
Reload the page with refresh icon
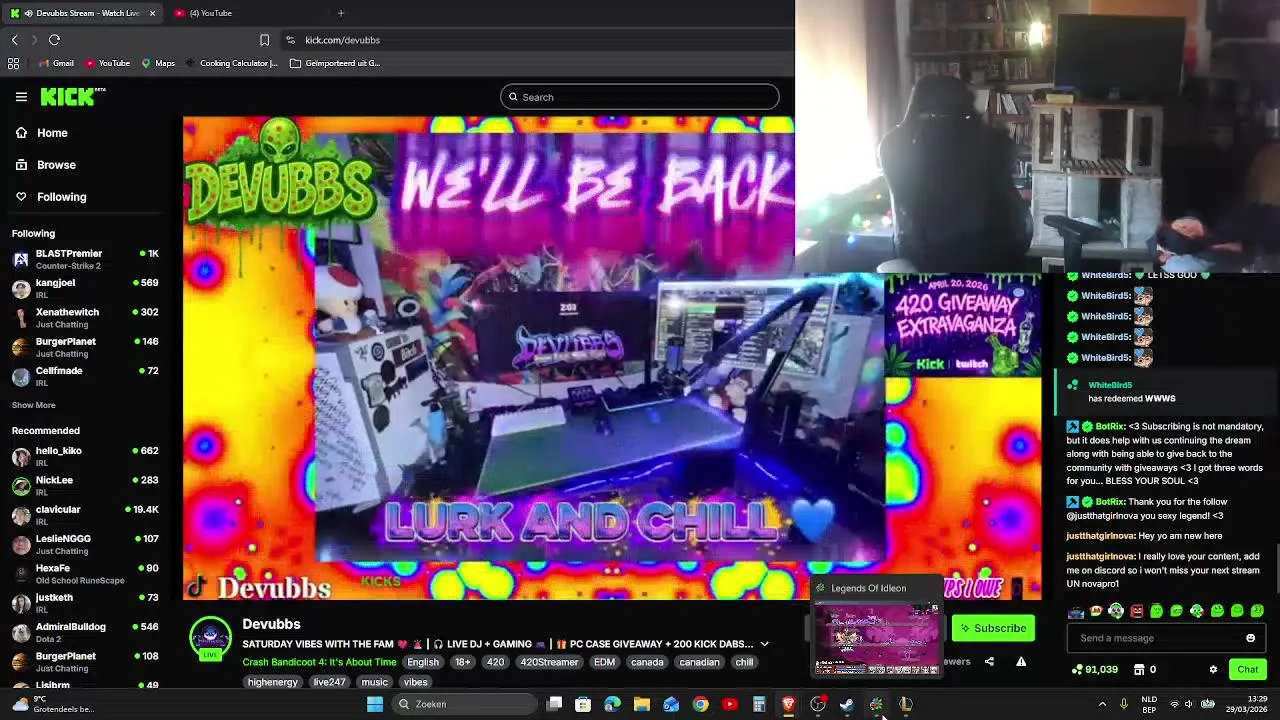pos(54,40)
